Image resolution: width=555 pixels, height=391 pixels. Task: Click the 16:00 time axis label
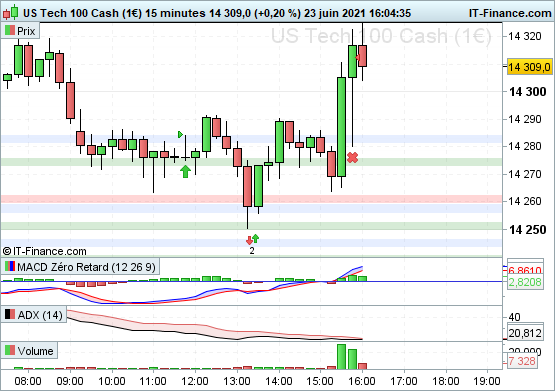coord(362,381)
